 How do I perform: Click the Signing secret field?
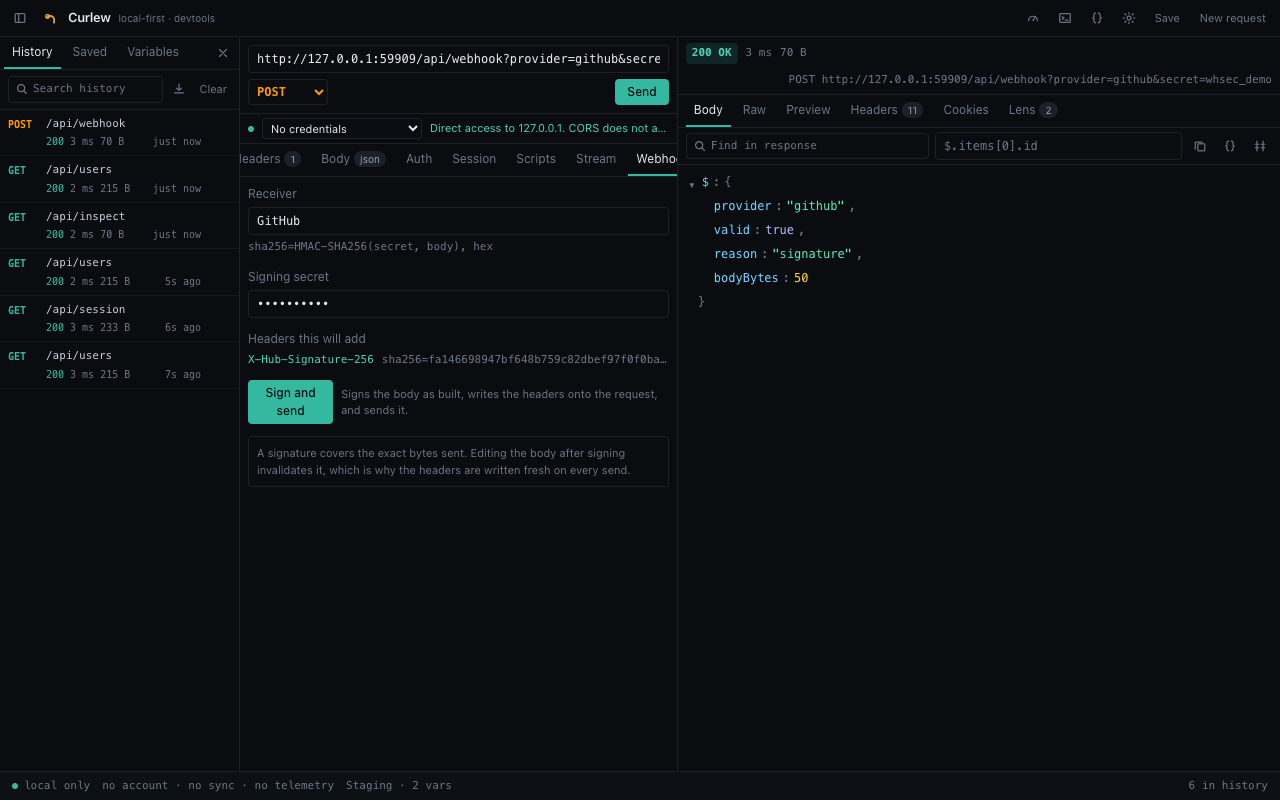[458, 304]
